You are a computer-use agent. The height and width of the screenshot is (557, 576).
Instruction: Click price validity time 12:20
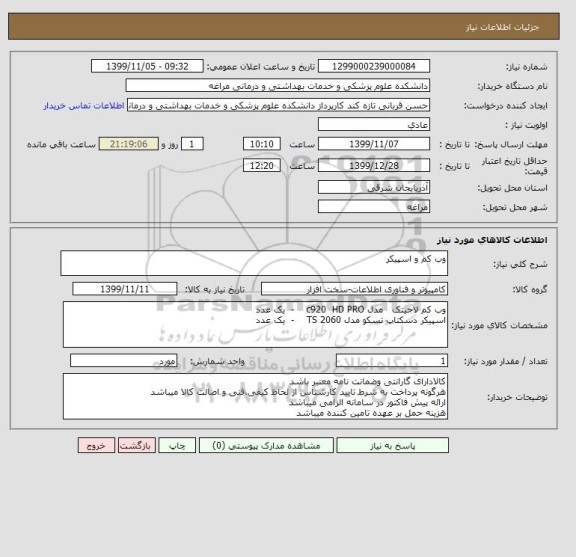(x=262, y=165)
